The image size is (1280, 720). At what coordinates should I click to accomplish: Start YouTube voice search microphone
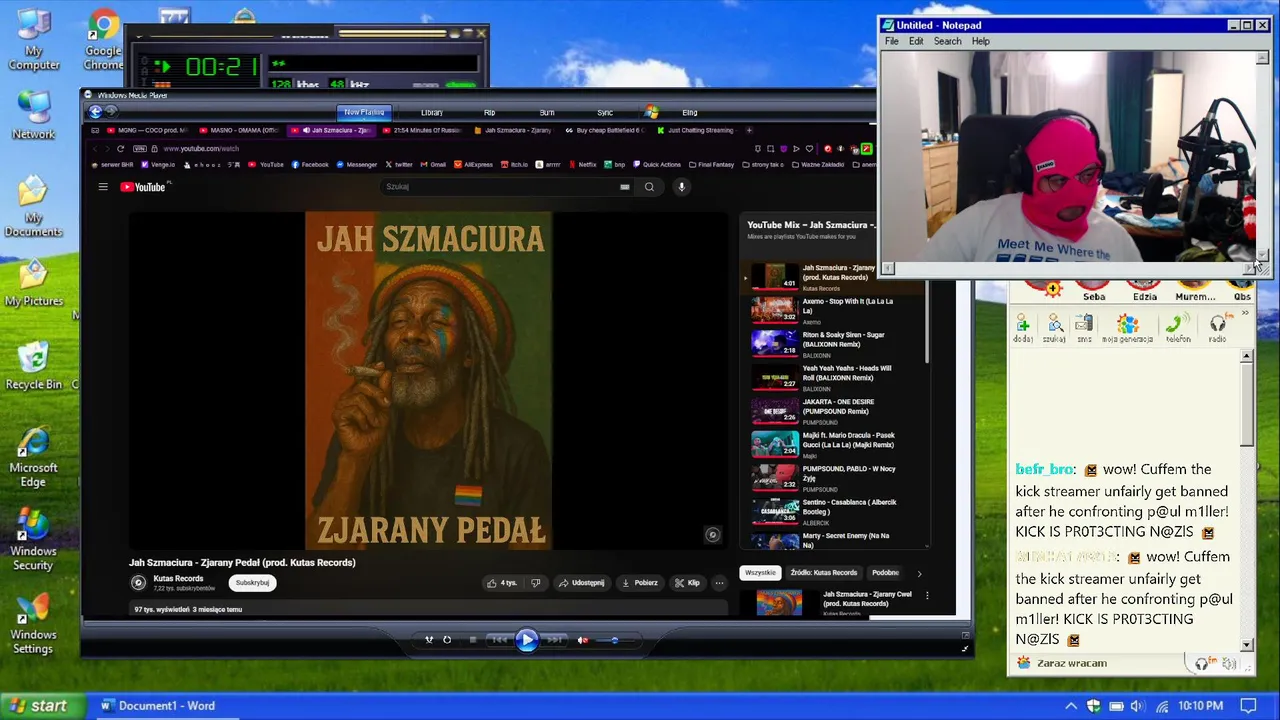pyautogui.click(x=681, y=187)
